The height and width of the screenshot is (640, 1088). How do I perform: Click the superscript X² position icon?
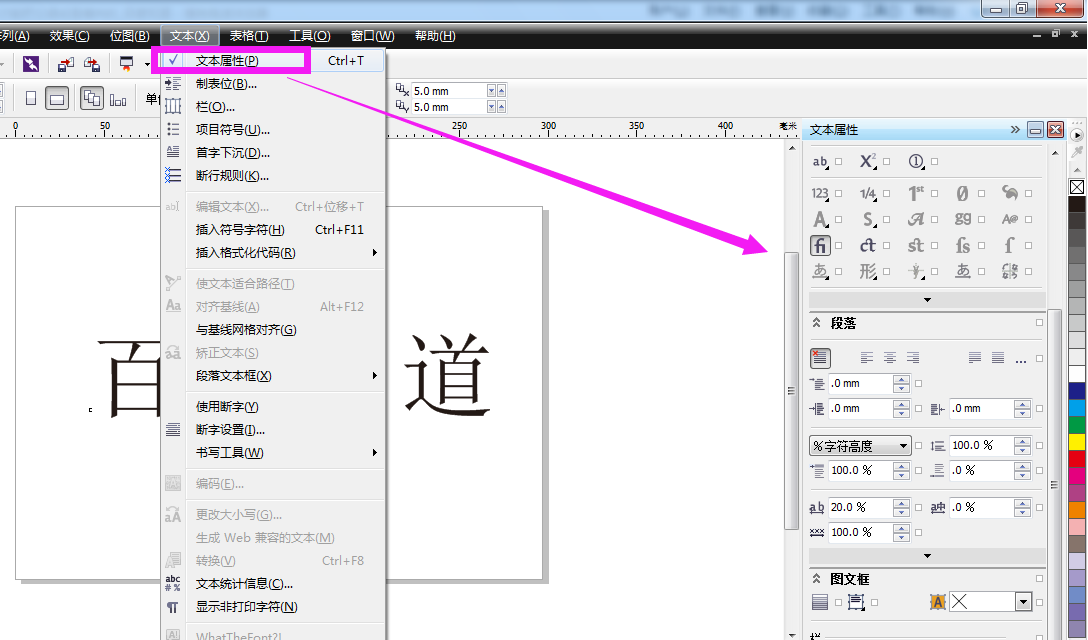click(x=867, y=161)
